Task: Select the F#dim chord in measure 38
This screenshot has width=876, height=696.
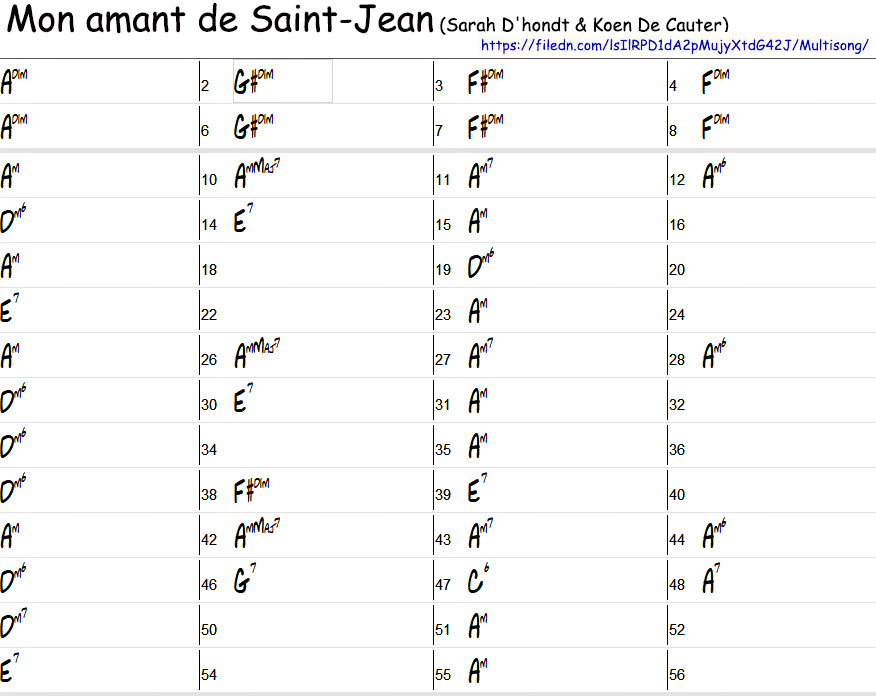Action: 254,490
